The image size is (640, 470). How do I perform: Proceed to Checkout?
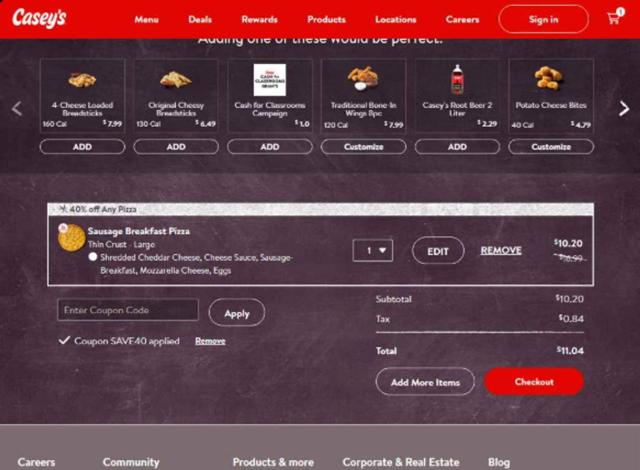click(534, 381)
